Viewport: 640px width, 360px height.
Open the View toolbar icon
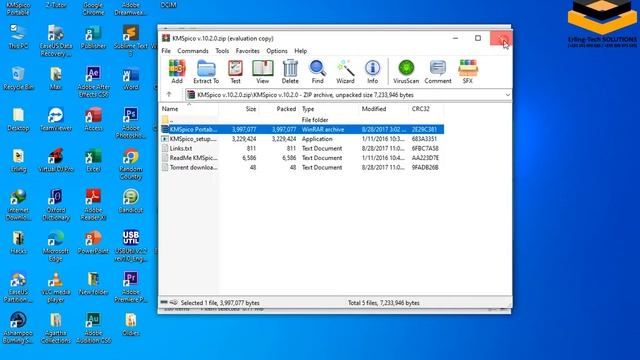pyautogui.click(x=262, y=71)
